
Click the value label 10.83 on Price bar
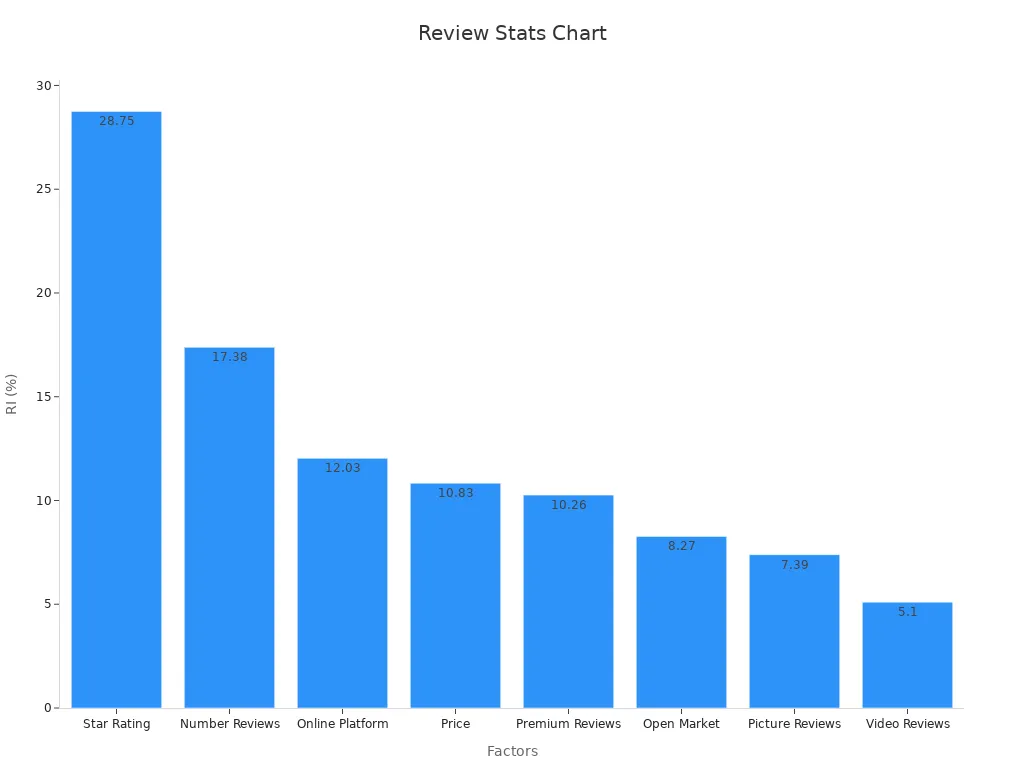(456, 492)
